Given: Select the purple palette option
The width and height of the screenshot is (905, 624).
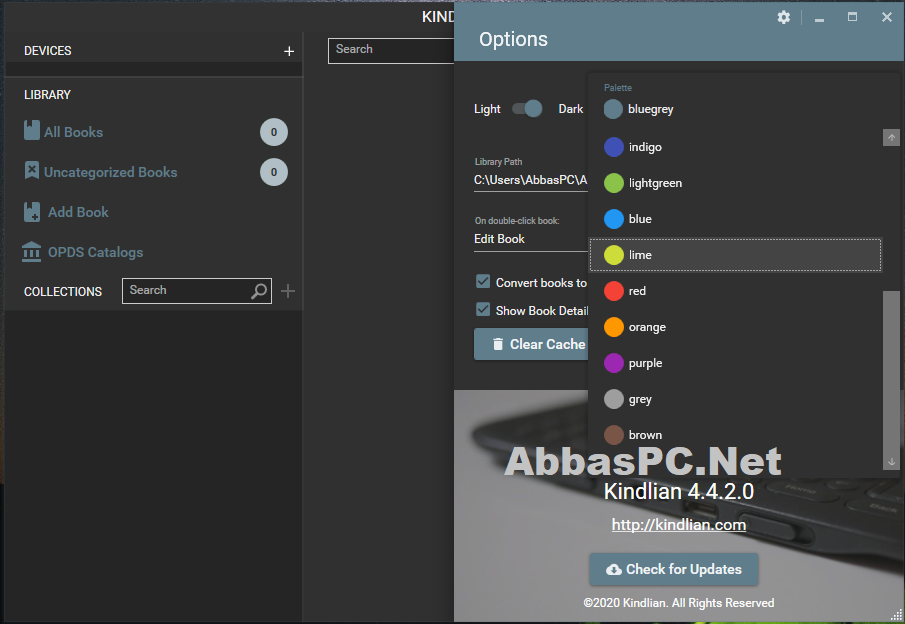Looking at the screenshot, I should (735, 363).
